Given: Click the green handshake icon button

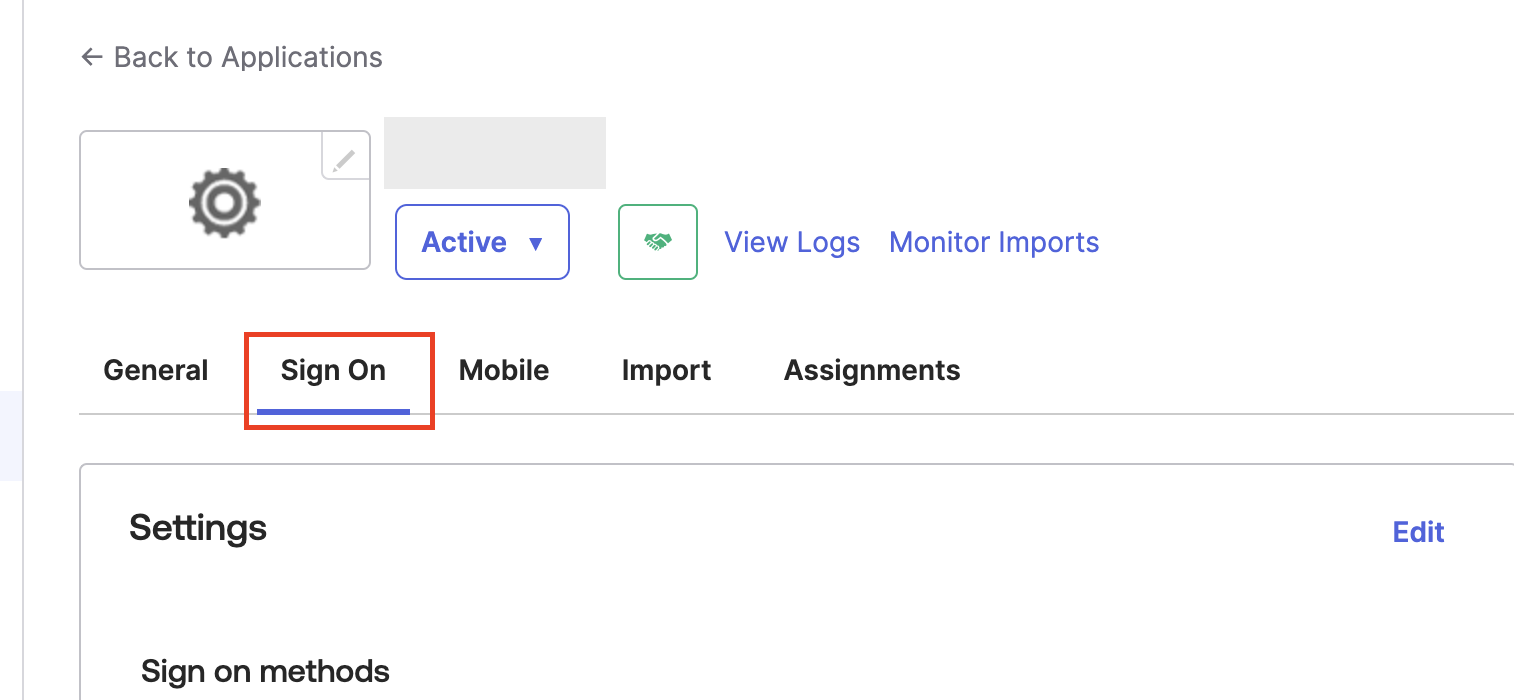Looking at the screenshot, I should click(657, 242).
